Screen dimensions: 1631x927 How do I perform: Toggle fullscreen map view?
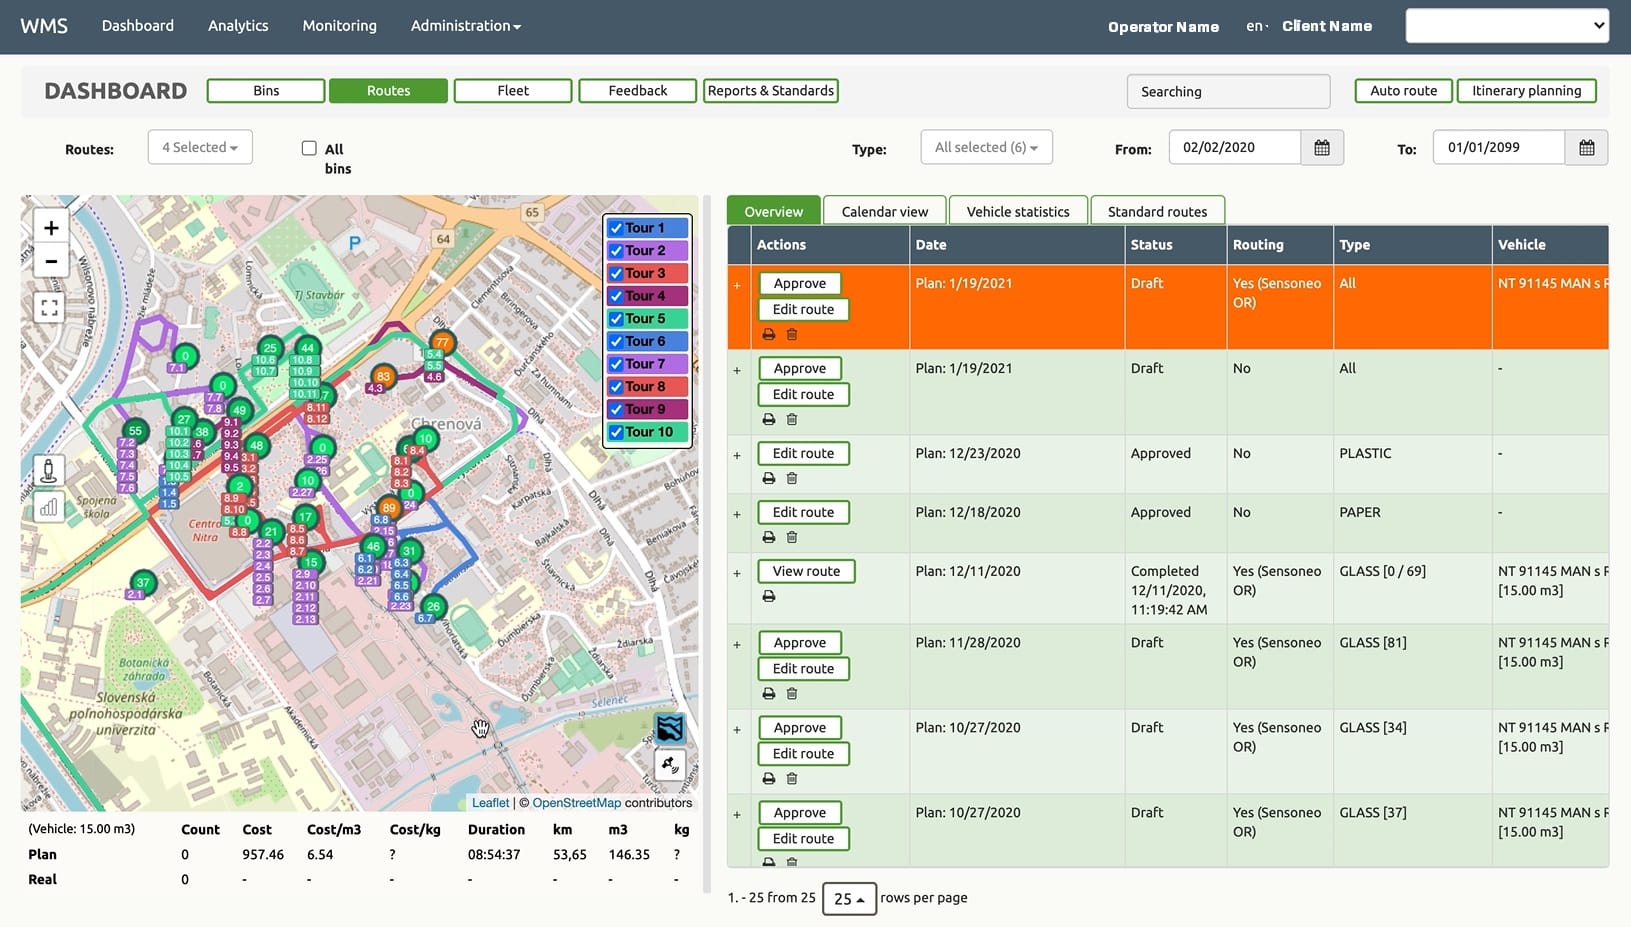coord(50,308)
